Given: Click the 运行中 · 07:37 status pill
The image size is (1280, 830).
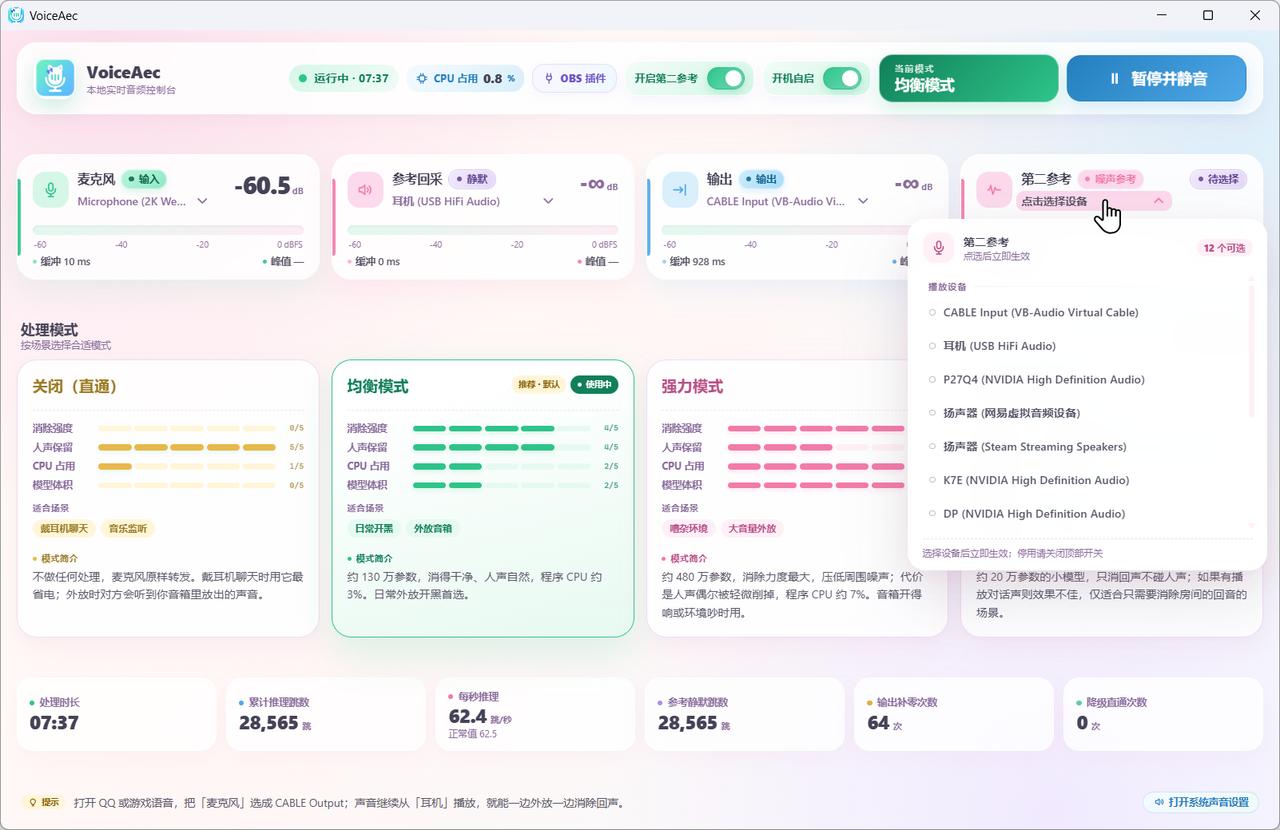Looking at the screenshot, I should (344, 78).
